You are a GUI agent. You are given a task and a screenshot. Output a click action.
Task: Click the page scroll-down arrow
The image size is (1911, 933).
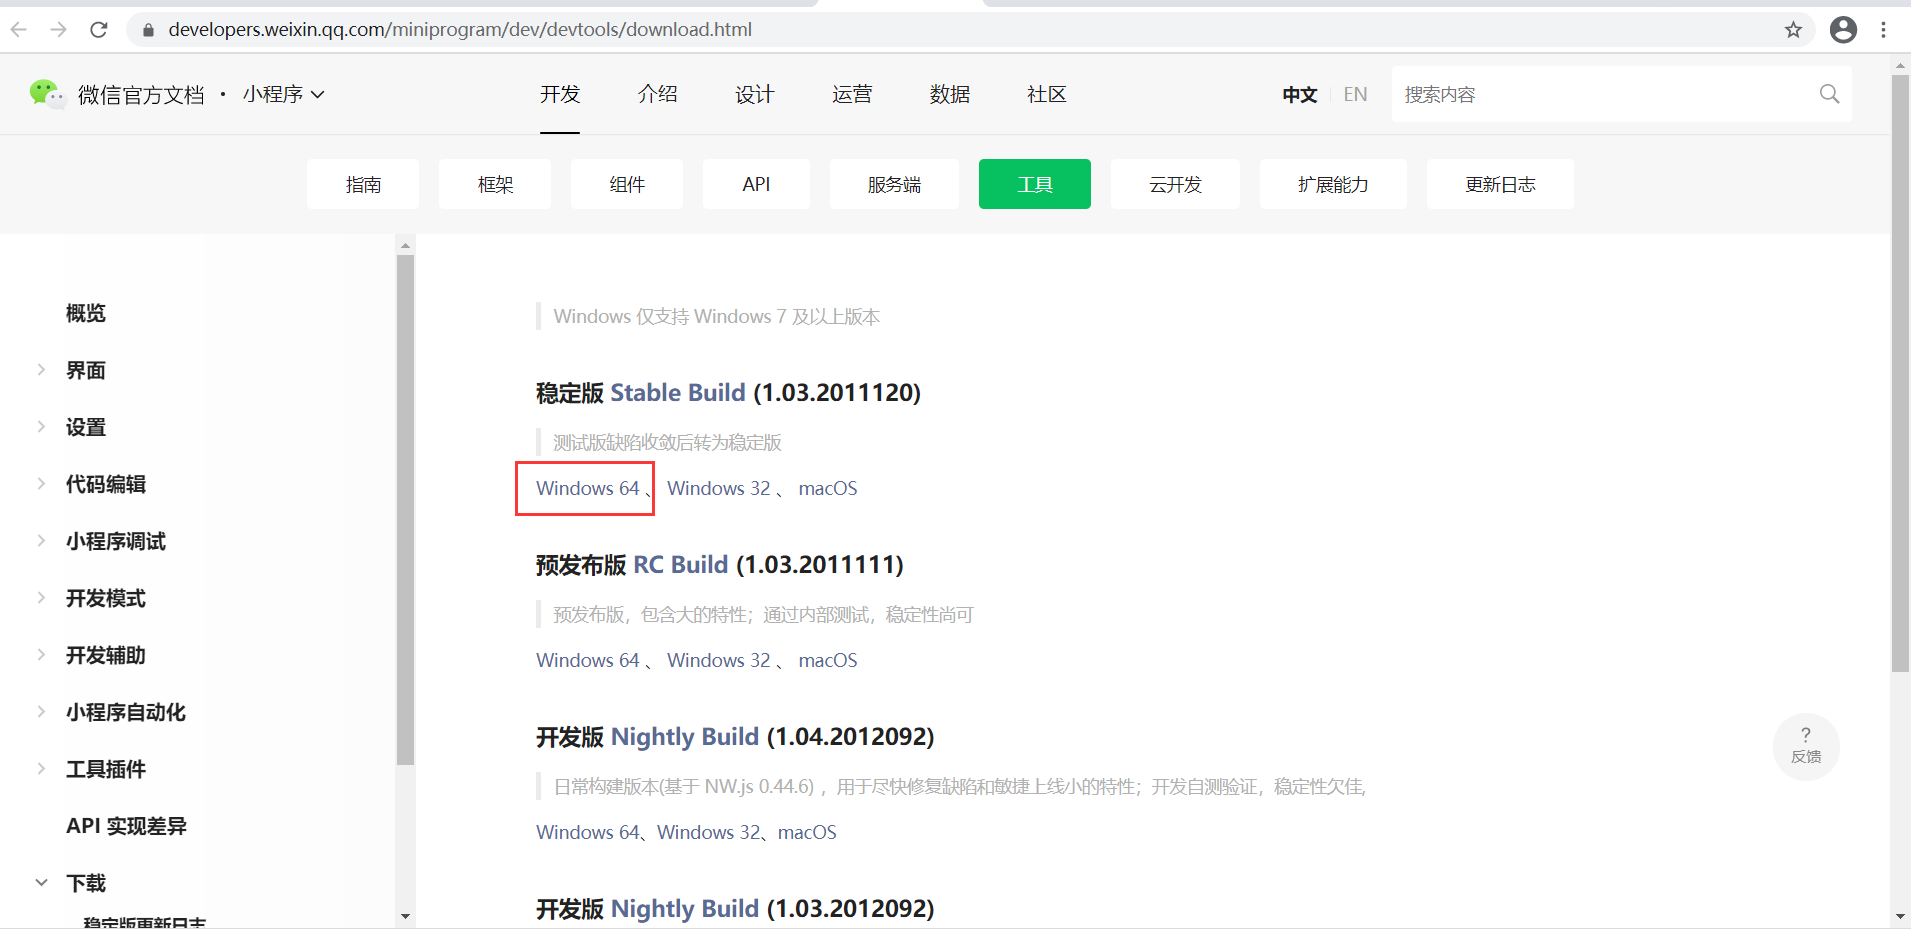pyautogui.click(x=1900, y=916)
